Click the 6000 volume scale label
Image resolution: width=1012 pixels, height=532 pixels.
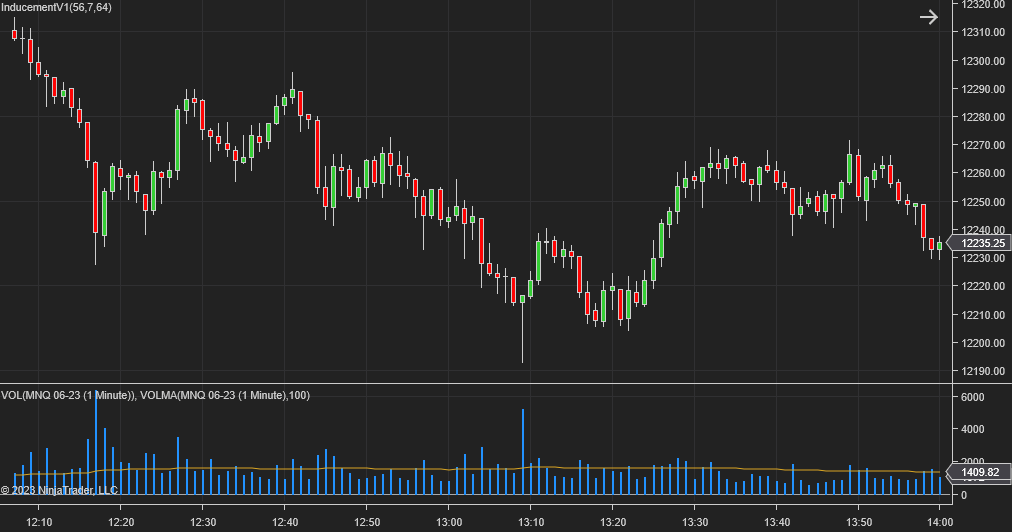click(971, 397)
